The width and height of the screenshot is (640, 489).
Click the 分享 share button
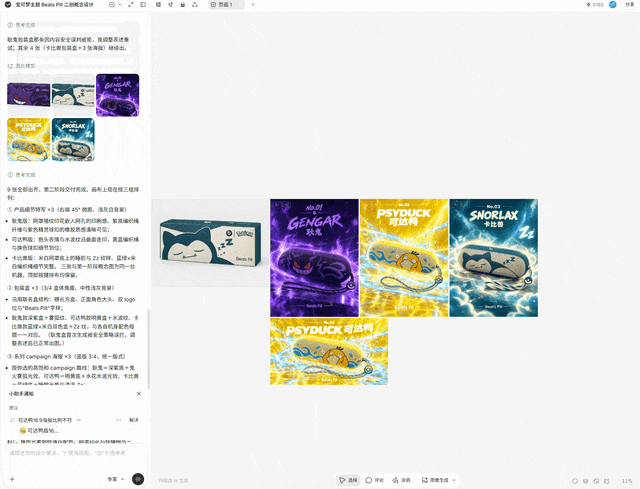click(629, 4)
